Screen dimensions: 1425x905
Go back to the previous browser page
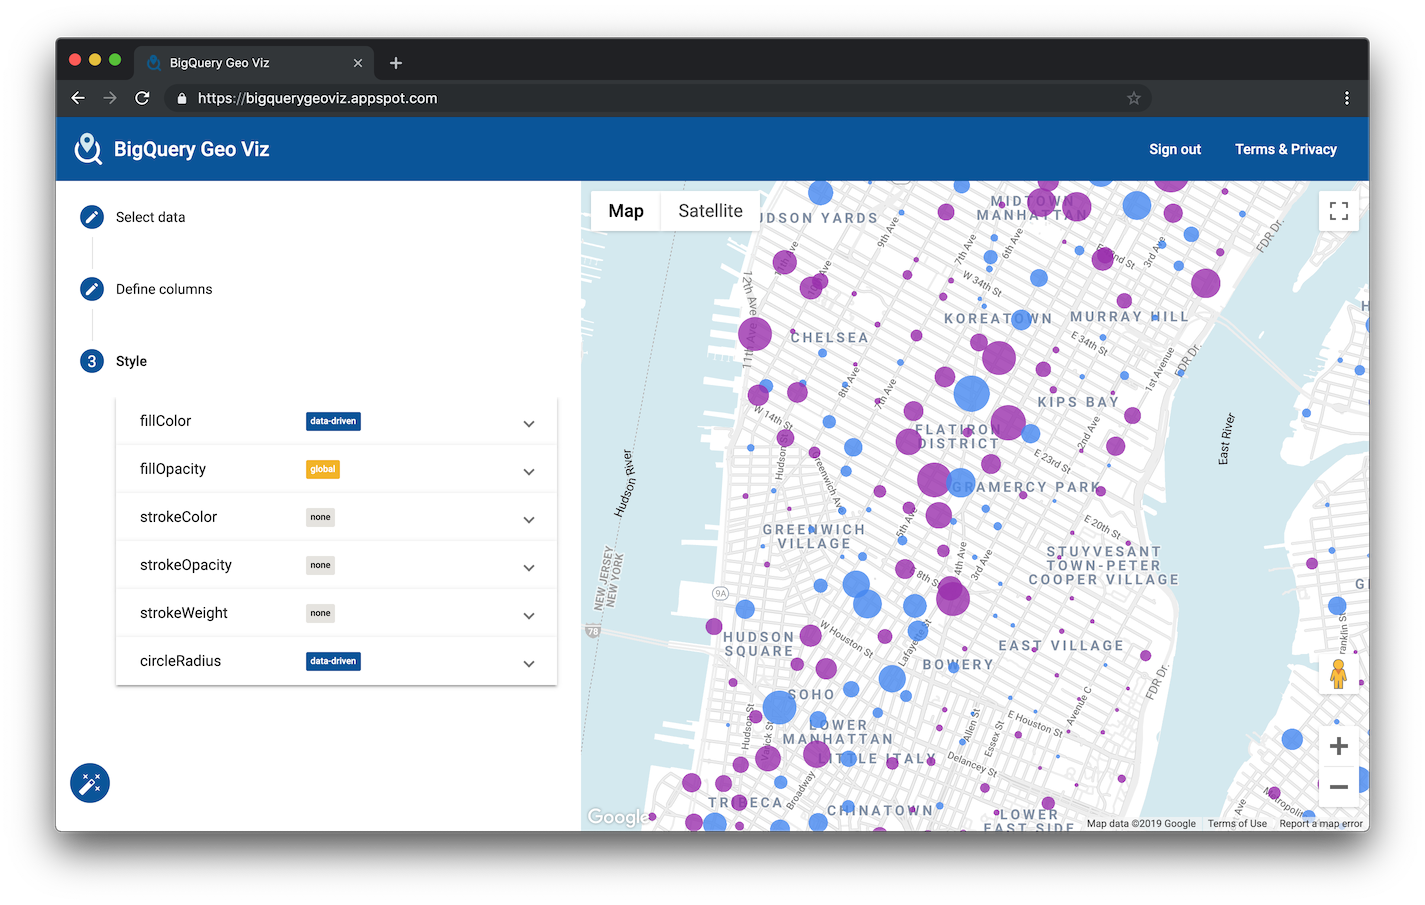pyautogui.click(x=78, y=98)
